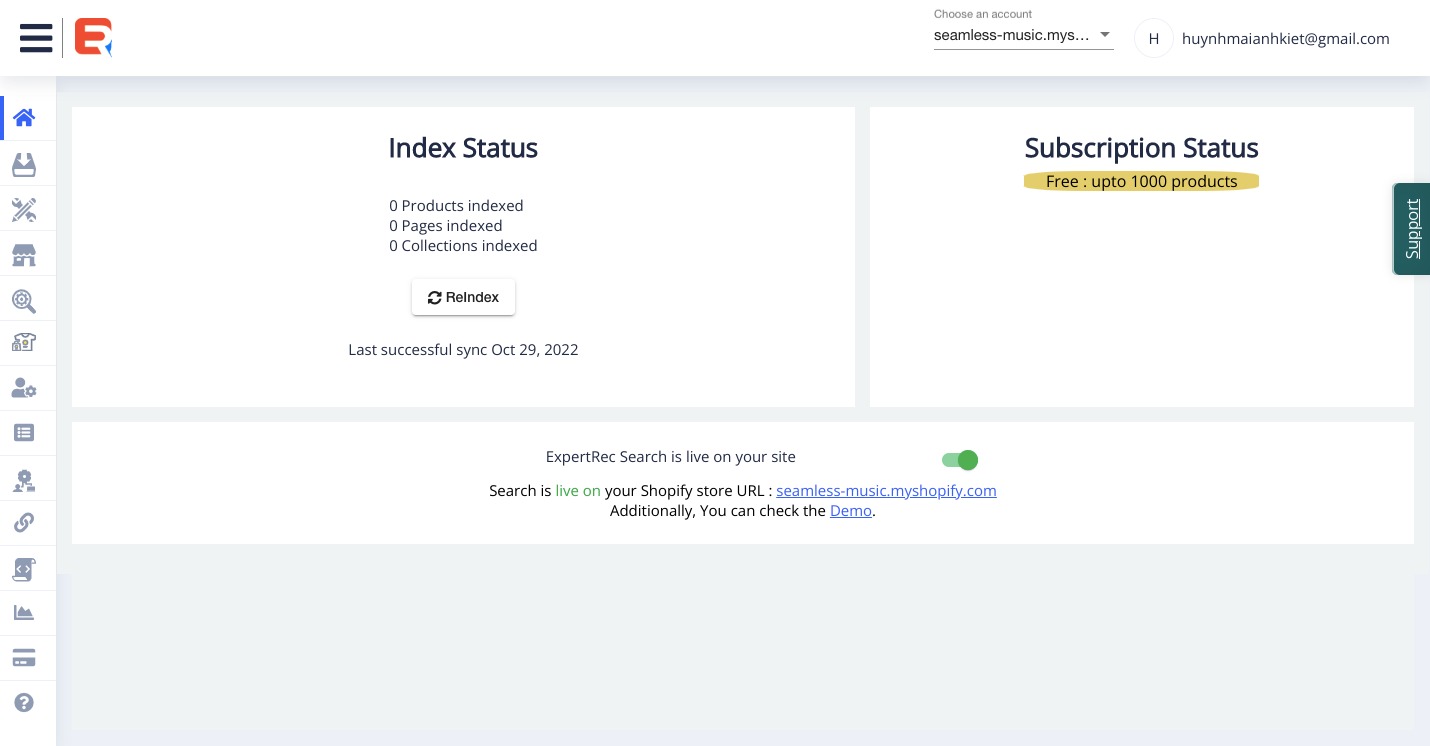Open the code script sidebar icon

pyautogui.click(x=24, y=568)
